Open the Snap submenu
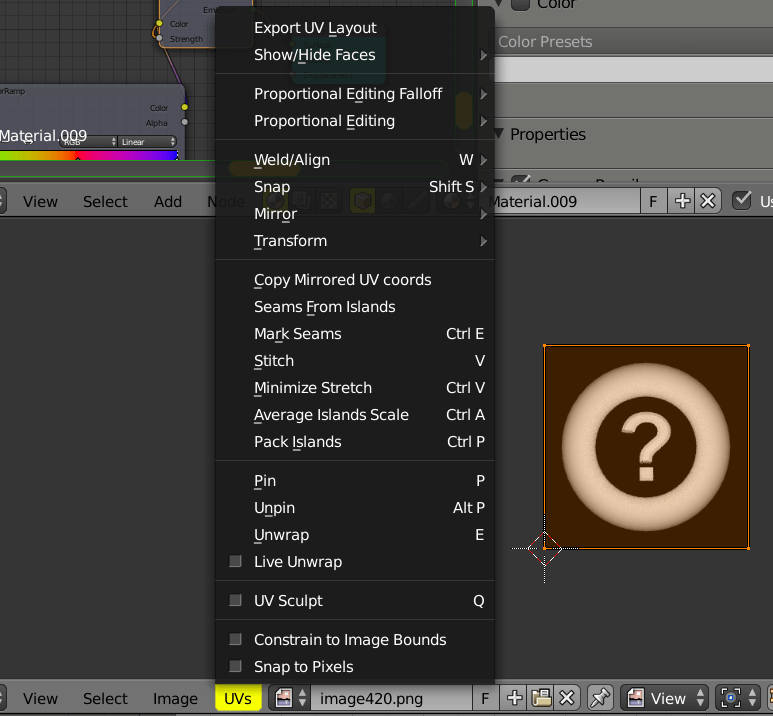 [x=355, y=187]
